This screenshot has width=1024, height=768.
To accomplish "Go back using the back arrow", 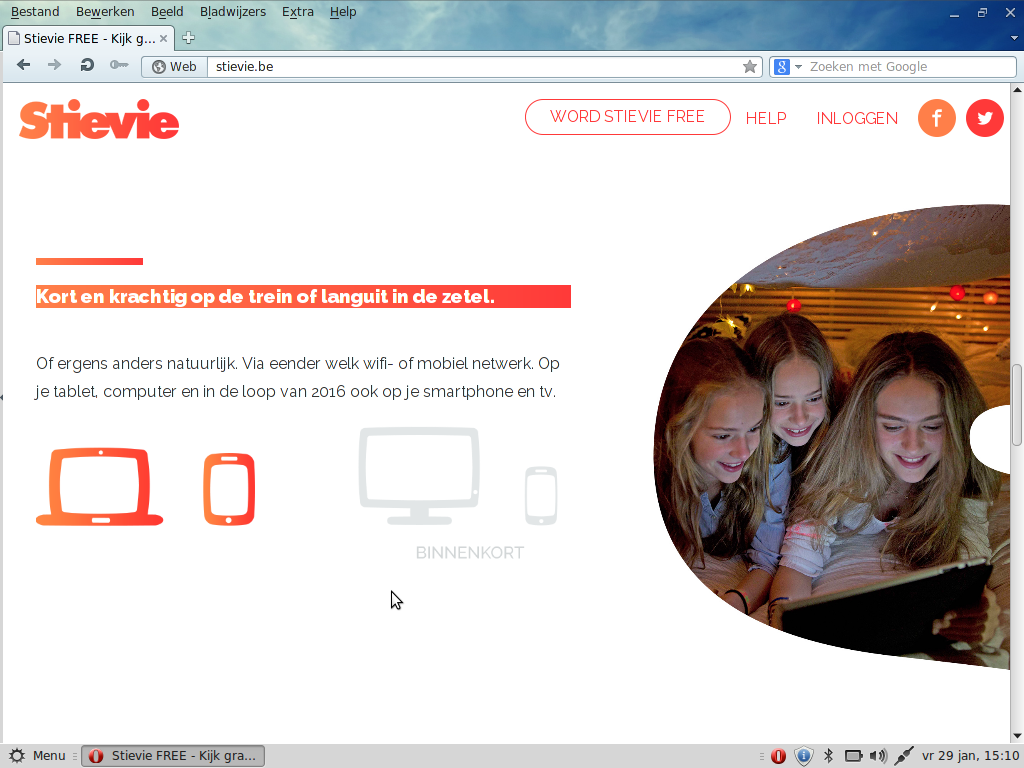I will coord(24,66).
